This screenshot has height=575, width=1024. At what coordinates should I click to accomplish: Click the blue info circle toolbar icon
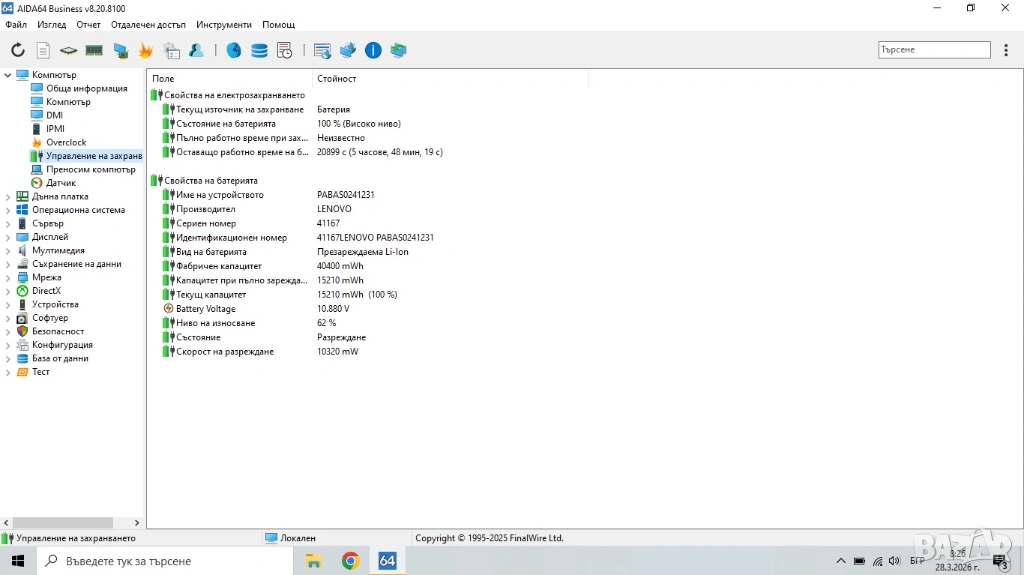(373, 50)
